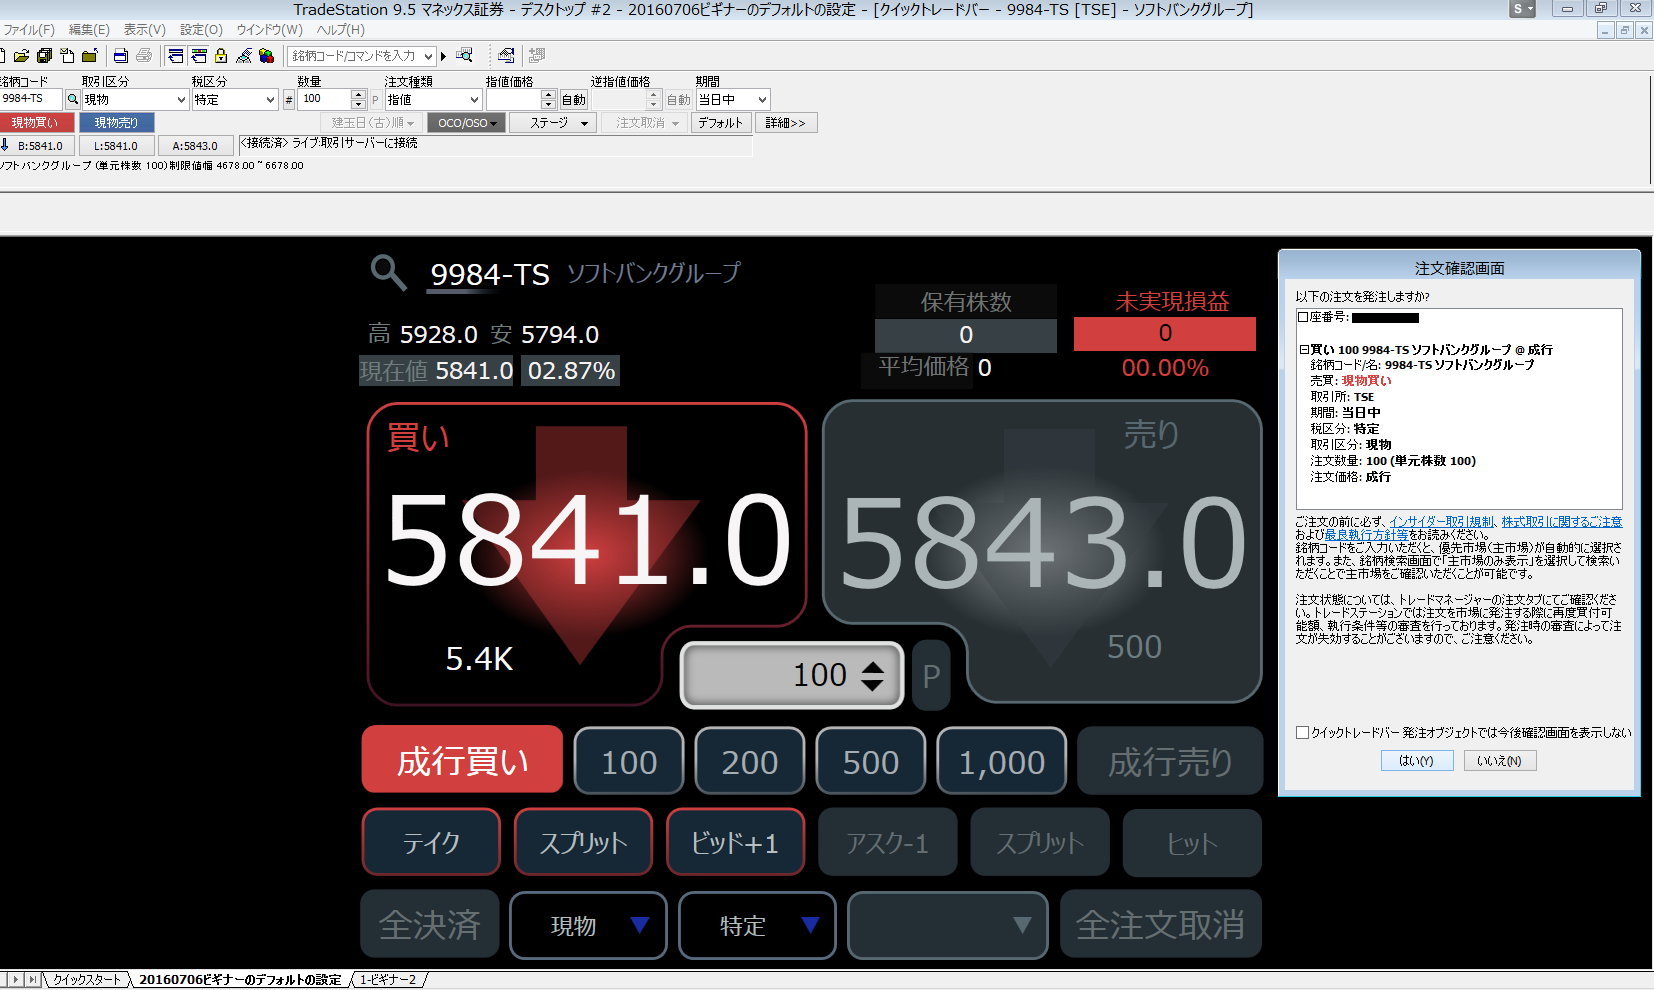Viewport: 1654px width, 990px height.
Task: Open the ヘルプ(H) menu
Action: click(340, 30)
